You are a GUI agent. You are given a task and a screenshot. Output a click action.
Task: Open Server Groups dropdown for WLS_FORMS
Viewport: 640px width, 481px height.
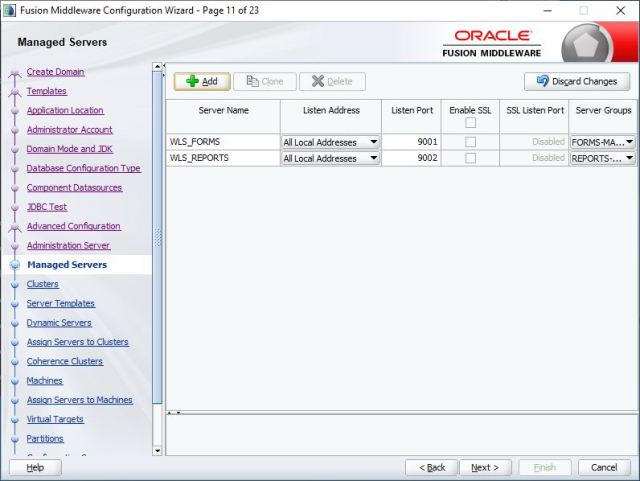[x=602, y=142]
